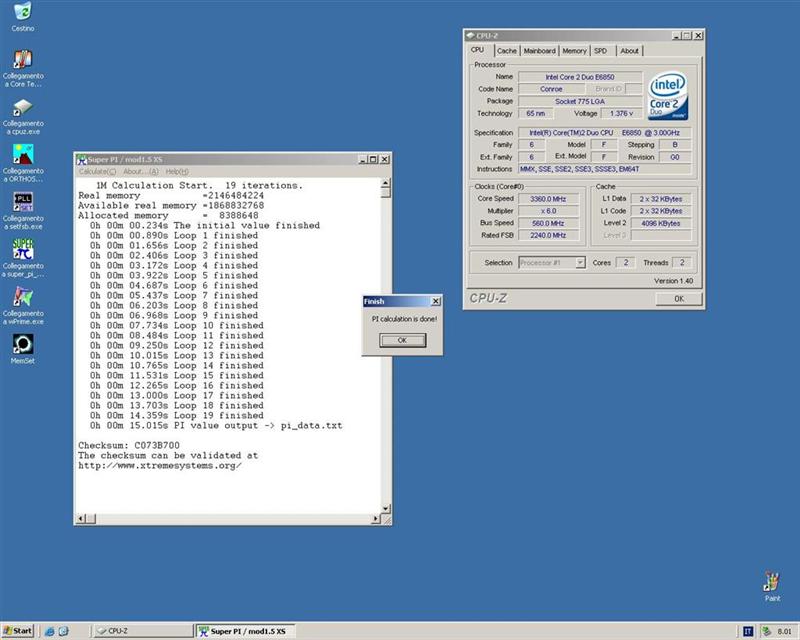Click the Name field showing Intel Core 2 Duo E6850
This screenshot has height=640, width=800.
(x=580, y=77)
